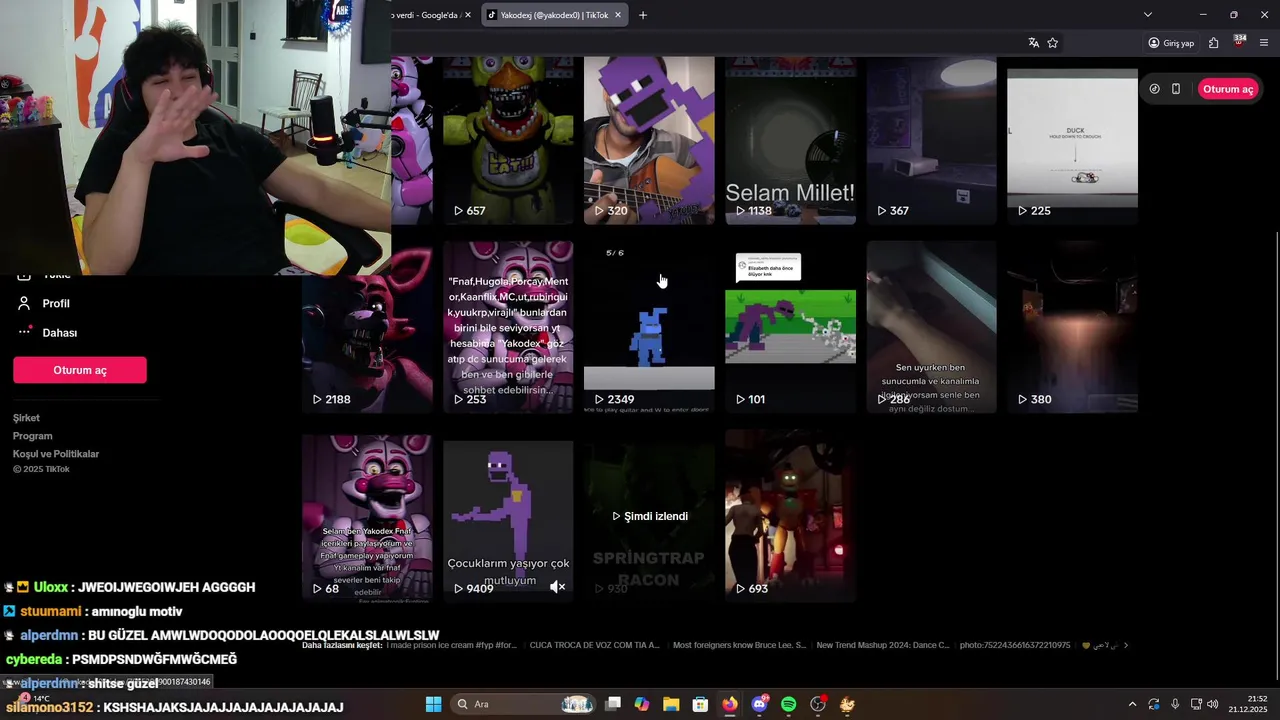
Task: Expand the Program footer section
Action: point(33,436)
